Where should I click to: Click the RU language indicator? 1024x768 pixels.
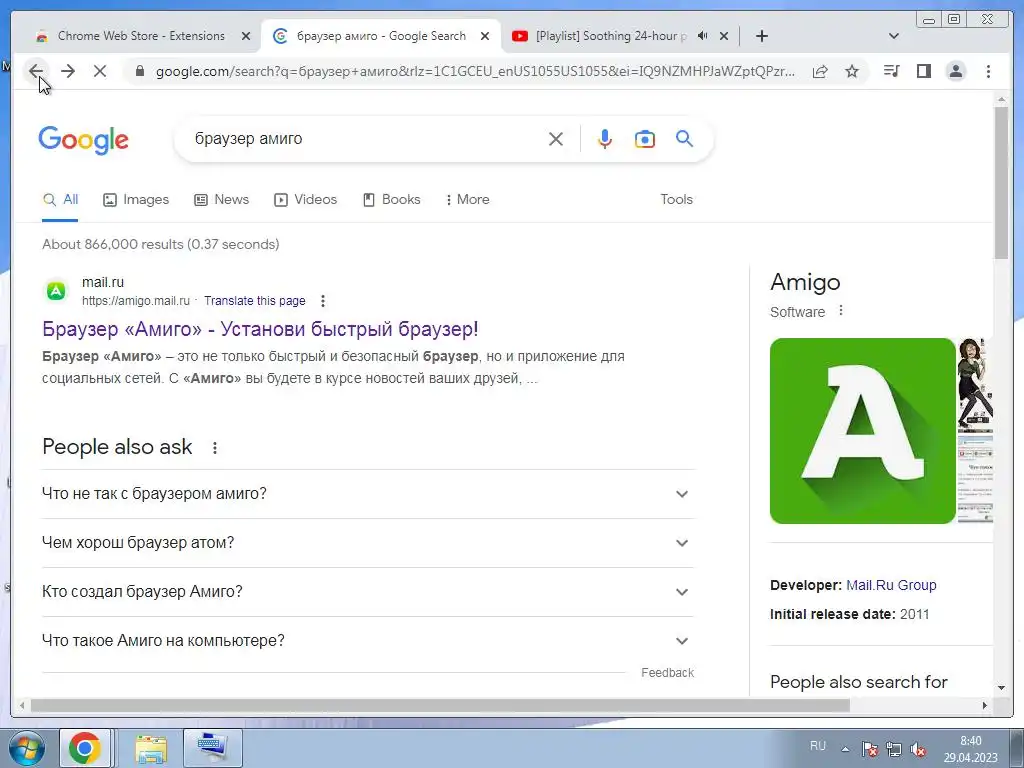818,746
